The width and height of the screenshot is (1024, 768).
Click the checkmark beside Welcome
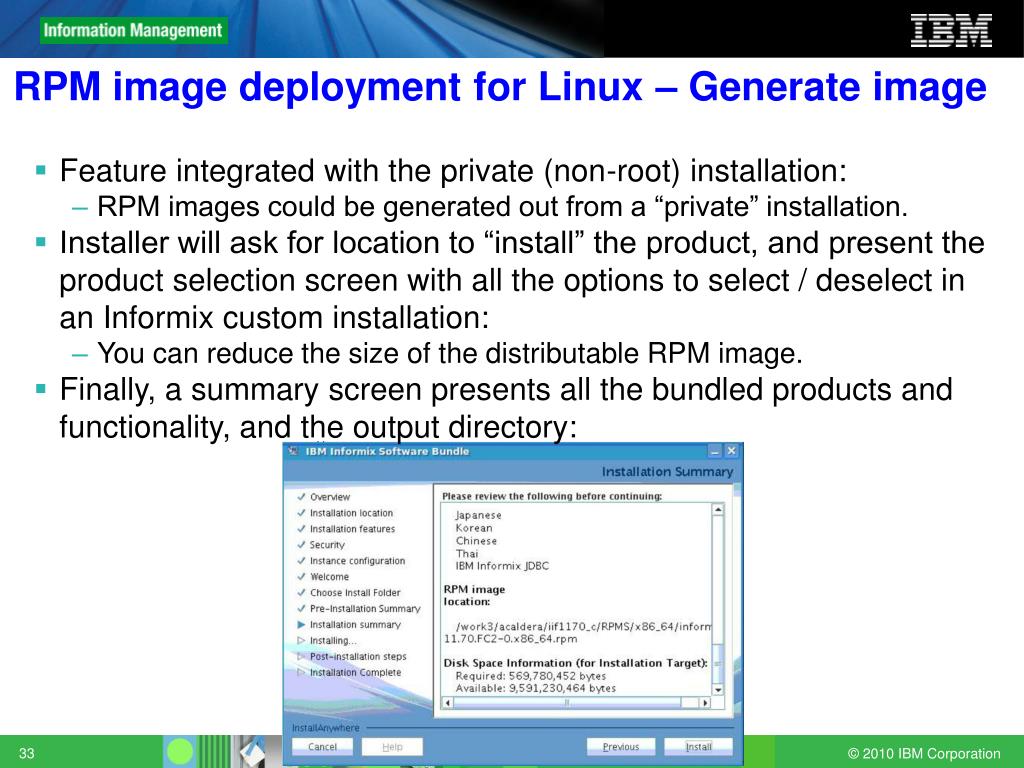pos(301,576)
